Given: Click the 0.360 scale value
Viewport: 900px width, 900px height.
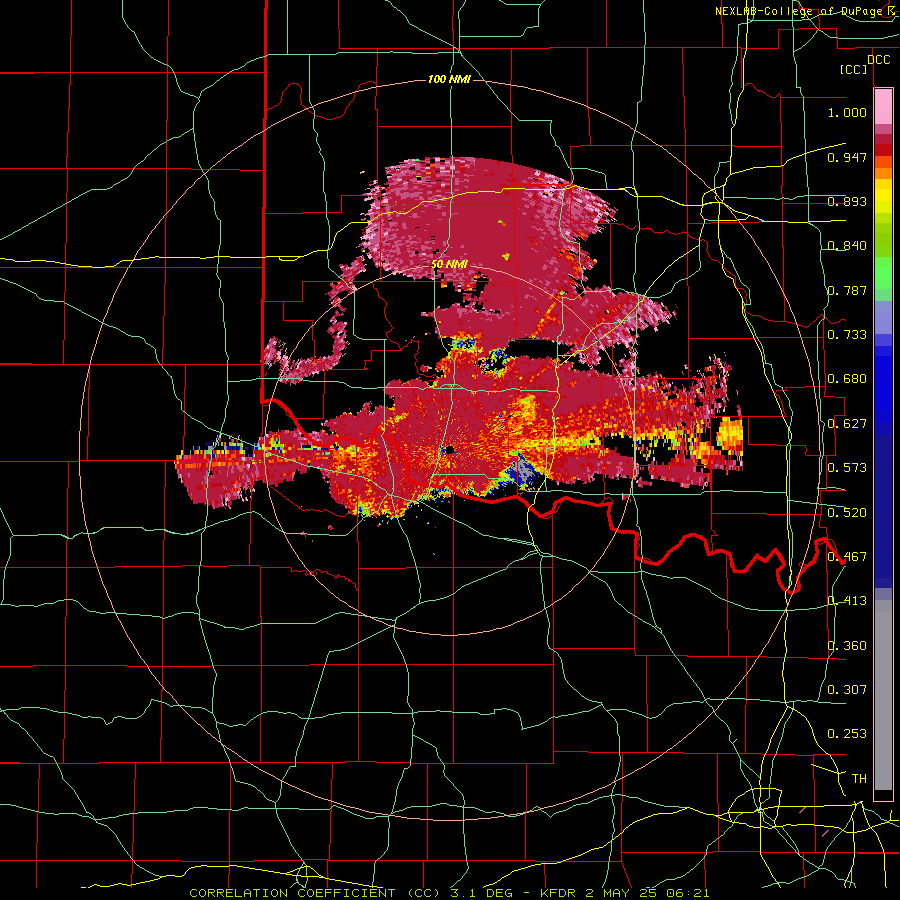Looking at the screenshot, I should tap(847, 646).
